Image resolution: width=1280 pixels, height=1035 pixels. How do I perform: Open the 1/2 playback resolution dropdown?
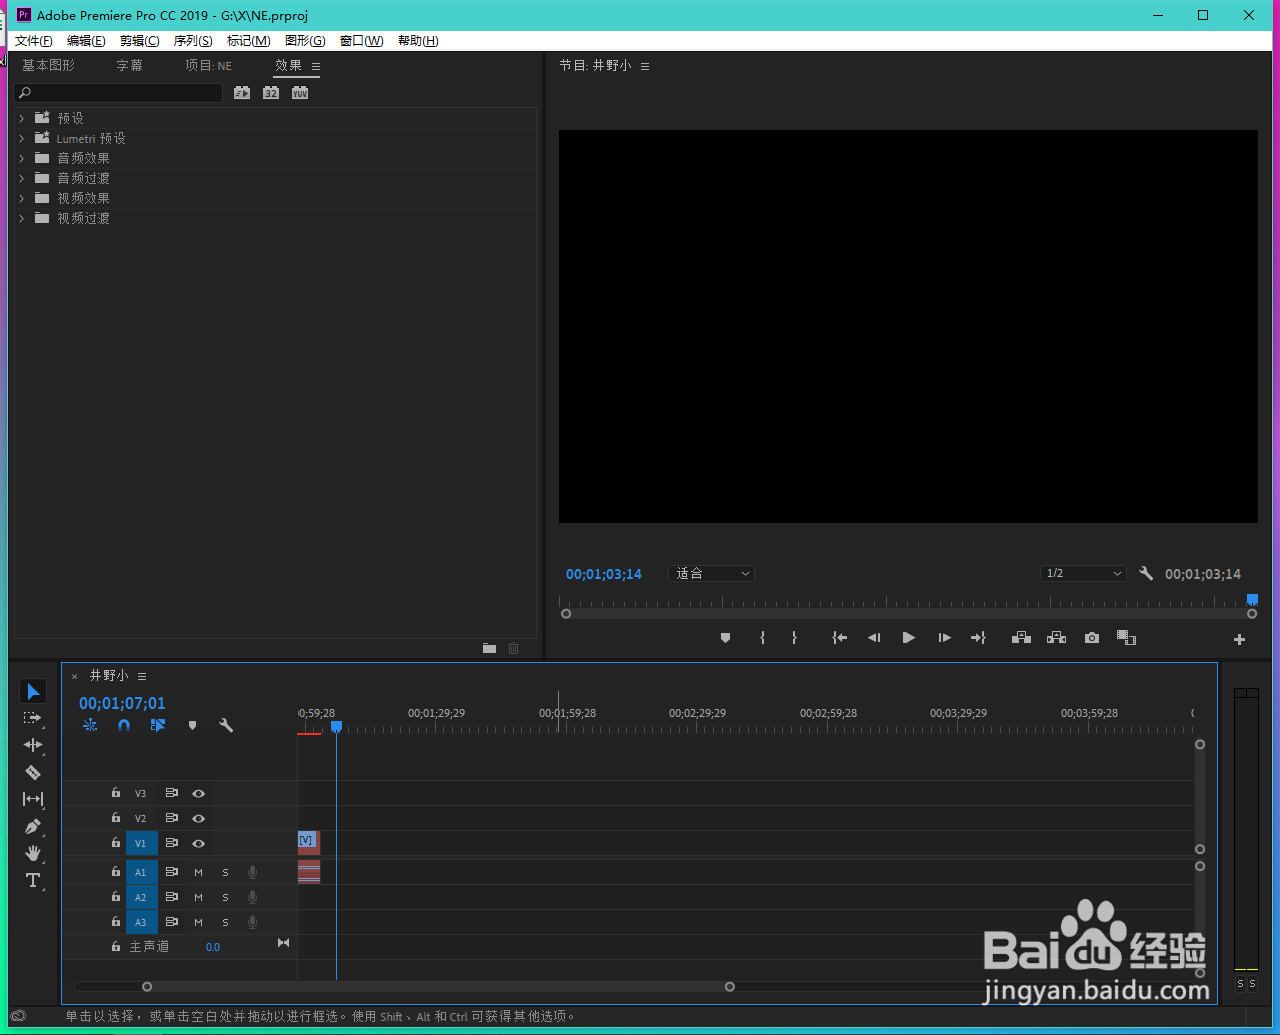[1083, 573]
